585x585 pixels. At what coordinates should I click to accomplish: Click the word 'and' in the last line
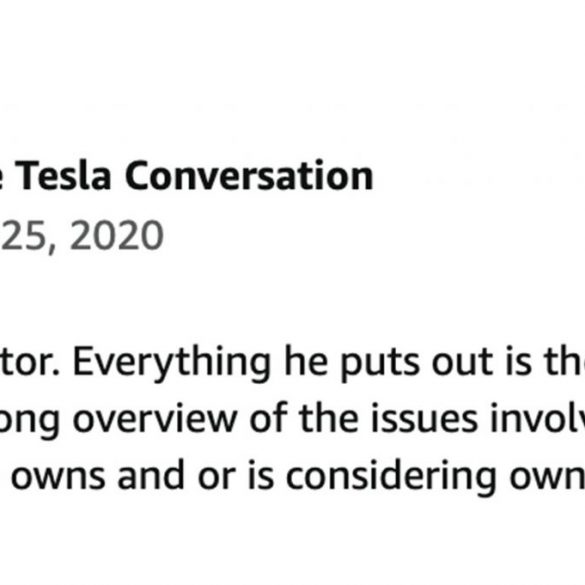[151, 475]
